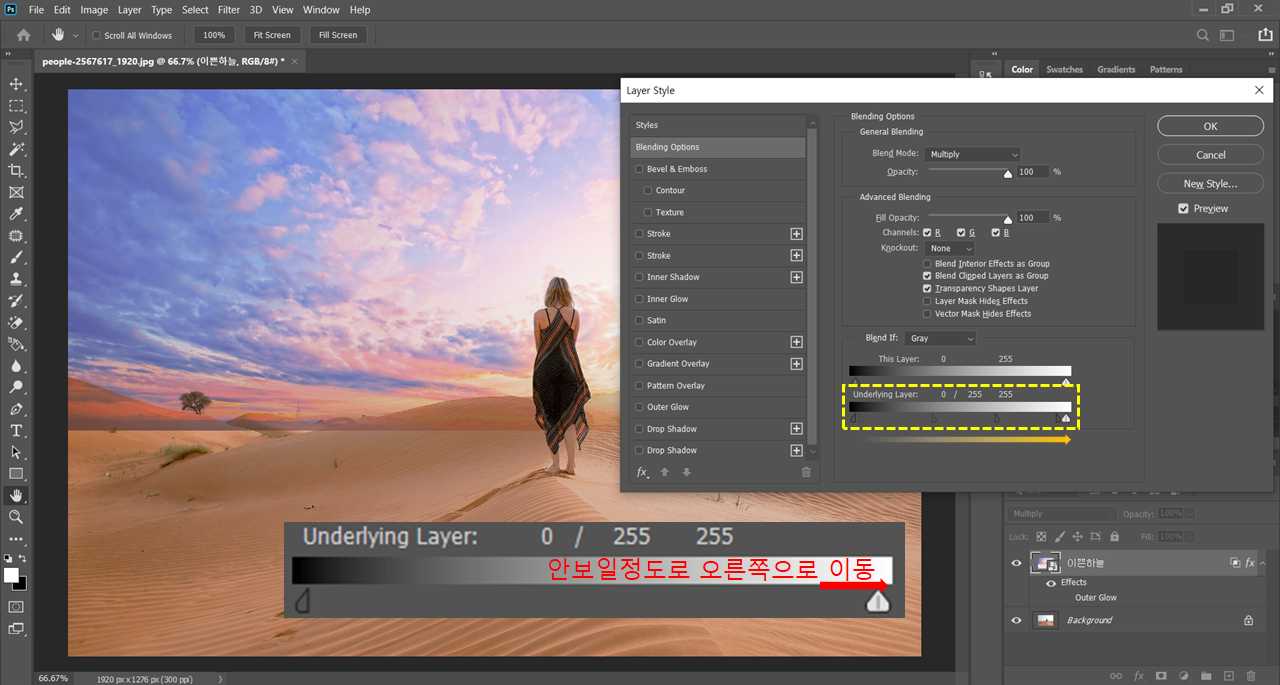This screenshot has height=685, width=1280.
Task: Select the Blur tool
Action: pos(16,366)
